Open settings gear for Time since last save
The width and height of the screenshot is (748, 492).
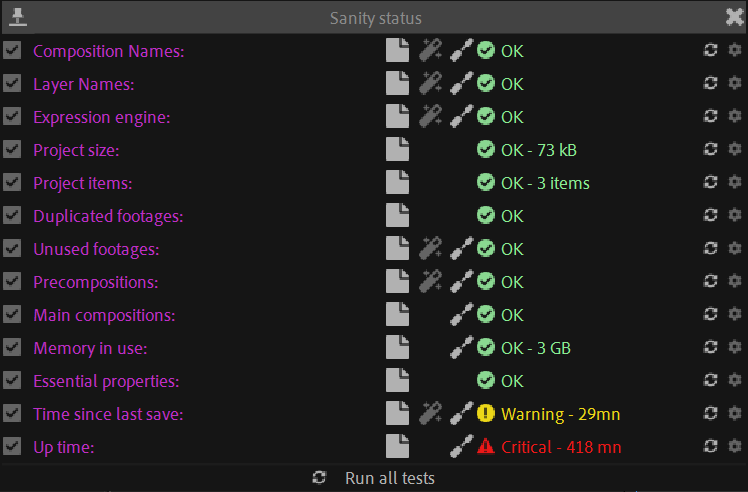734,414
